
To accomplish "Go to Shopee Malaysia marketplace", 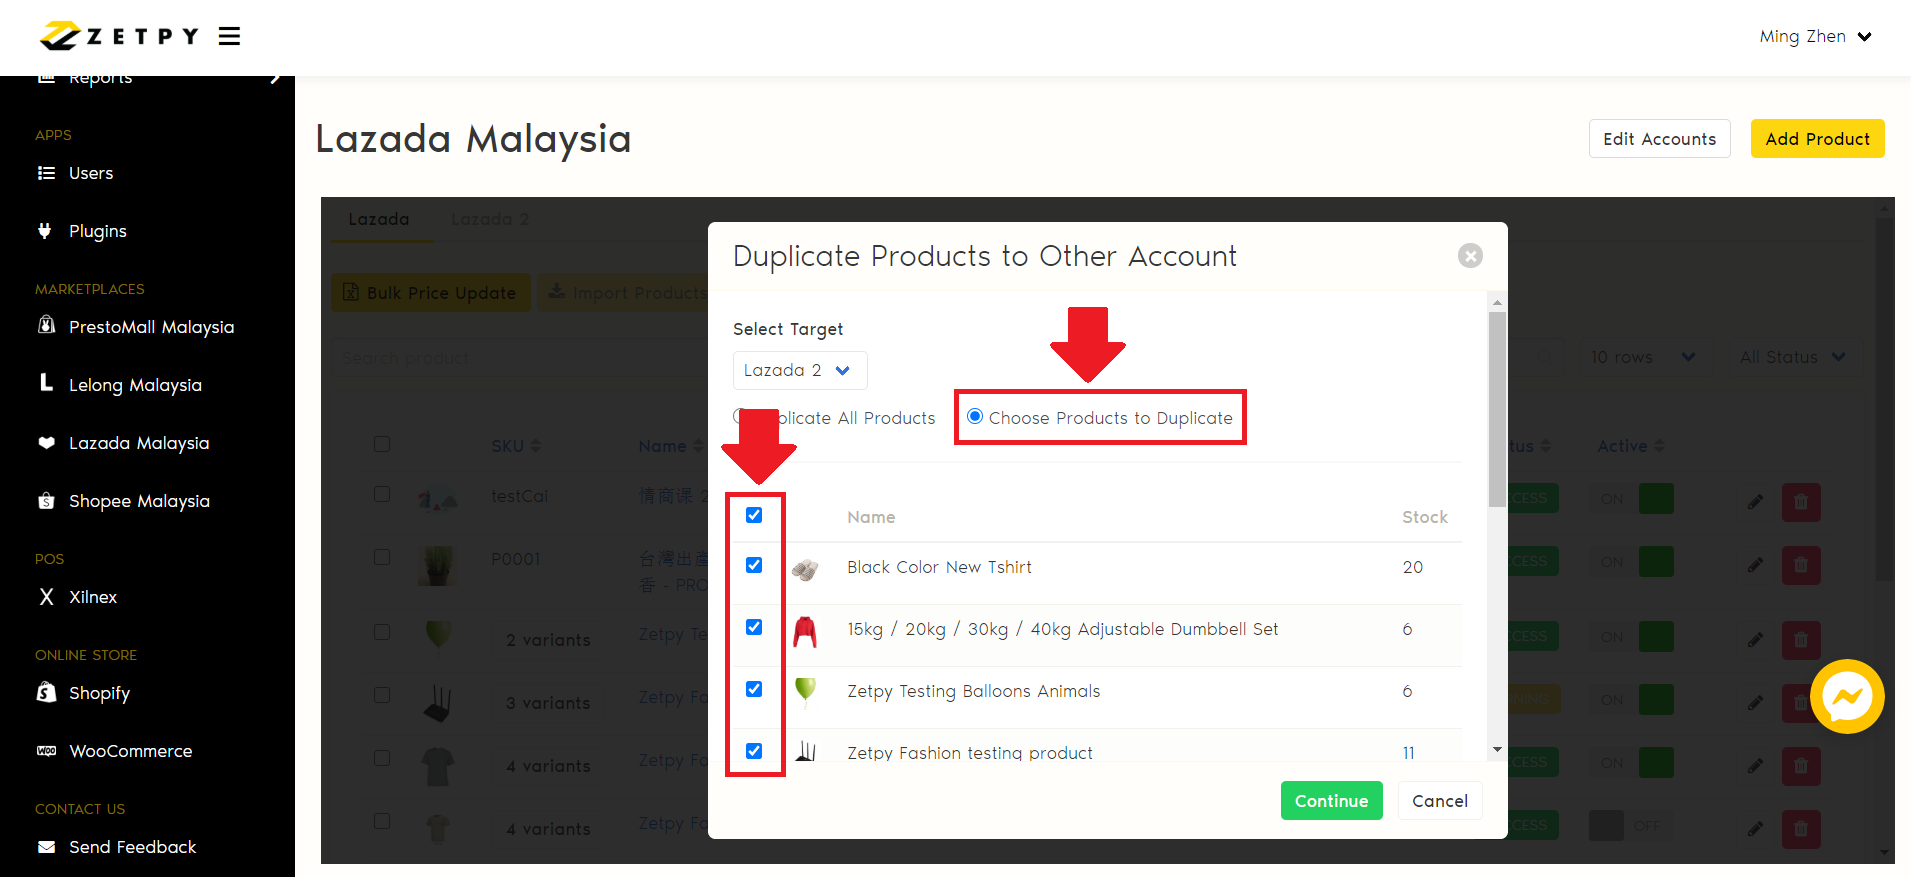I will pyautogui.click(x=138, y=501).
